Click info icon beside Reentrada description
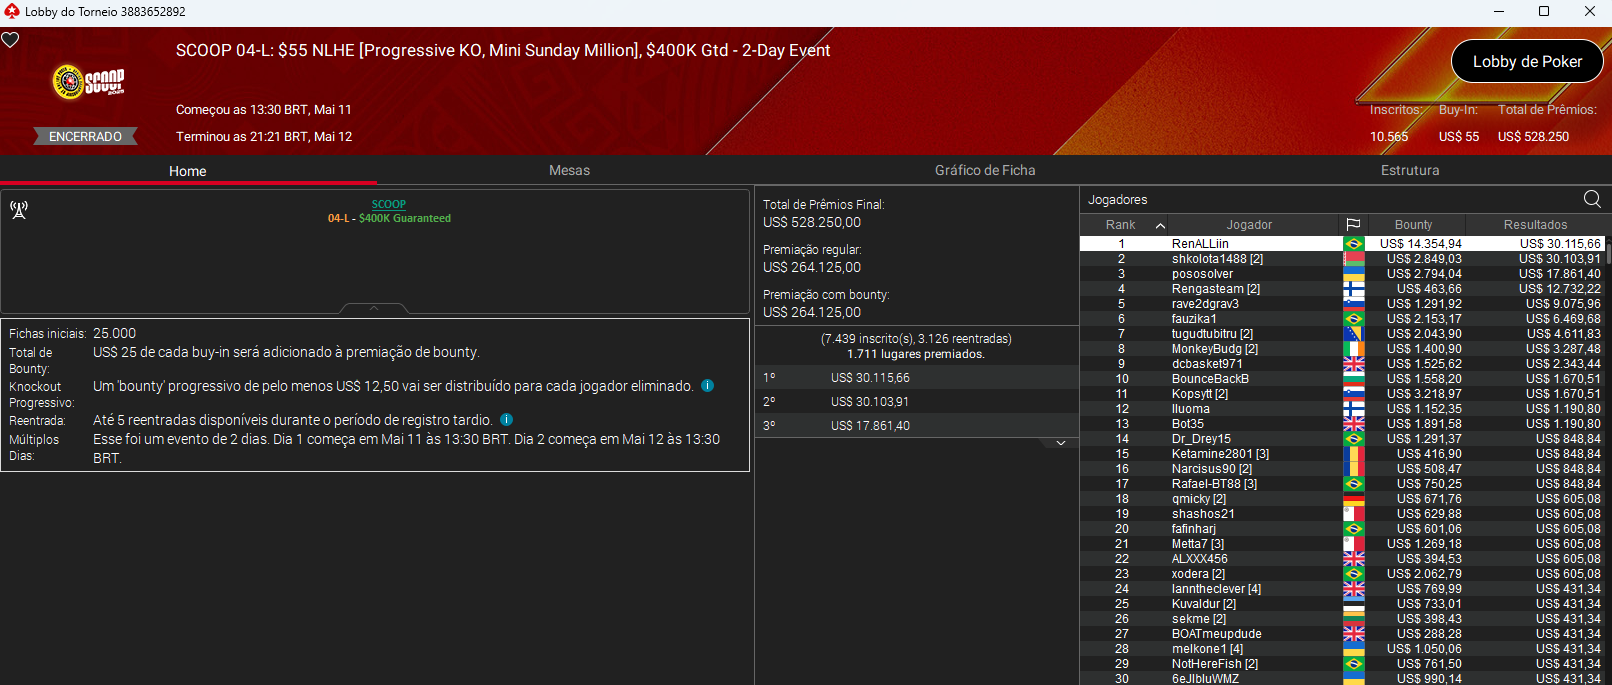This screenshot has height=685, width=1612. [x=506, y=420]
